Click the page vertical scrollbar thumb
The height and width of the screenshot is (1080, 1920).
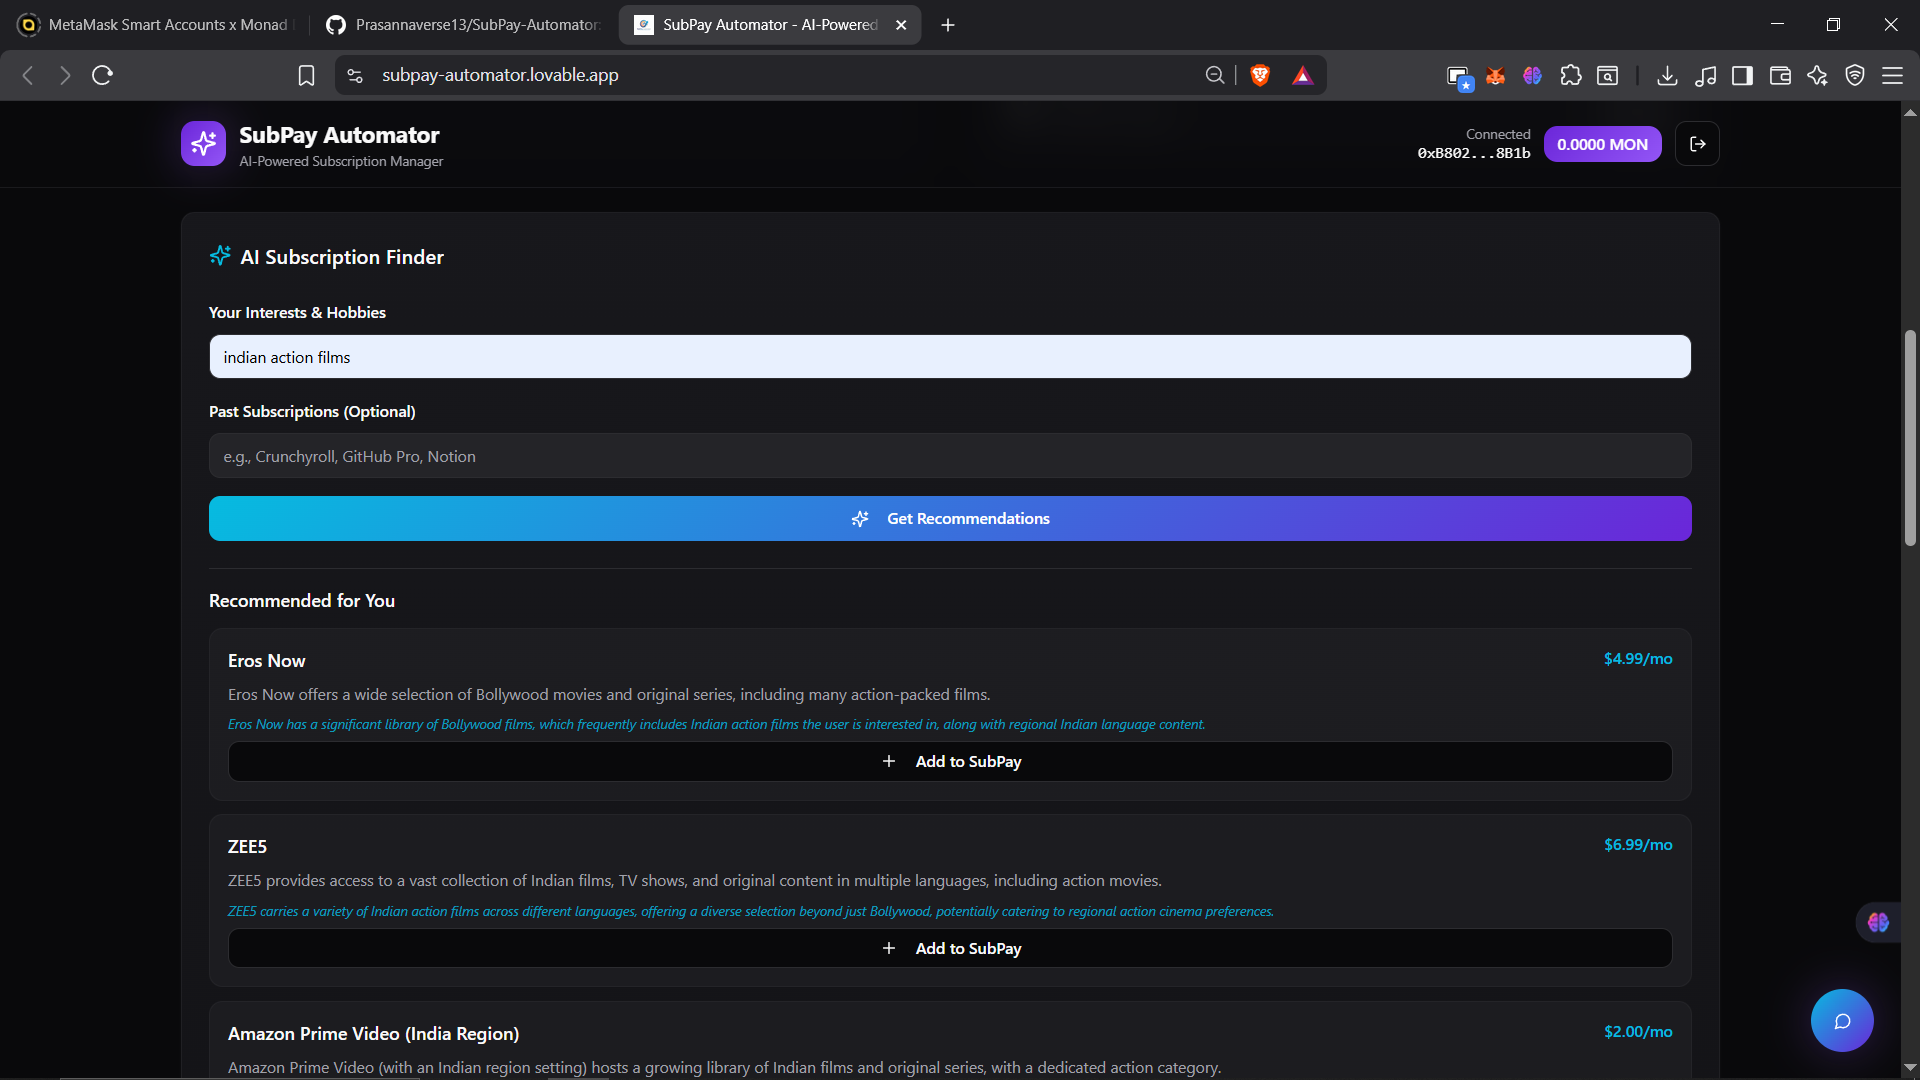click(1910, 437)
